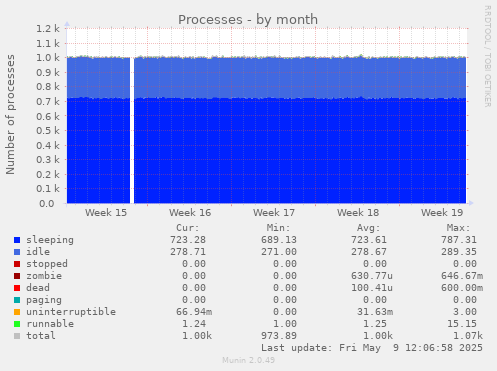
Task: Click the white gap in the Week 15 data
Action: pos(132,131)
